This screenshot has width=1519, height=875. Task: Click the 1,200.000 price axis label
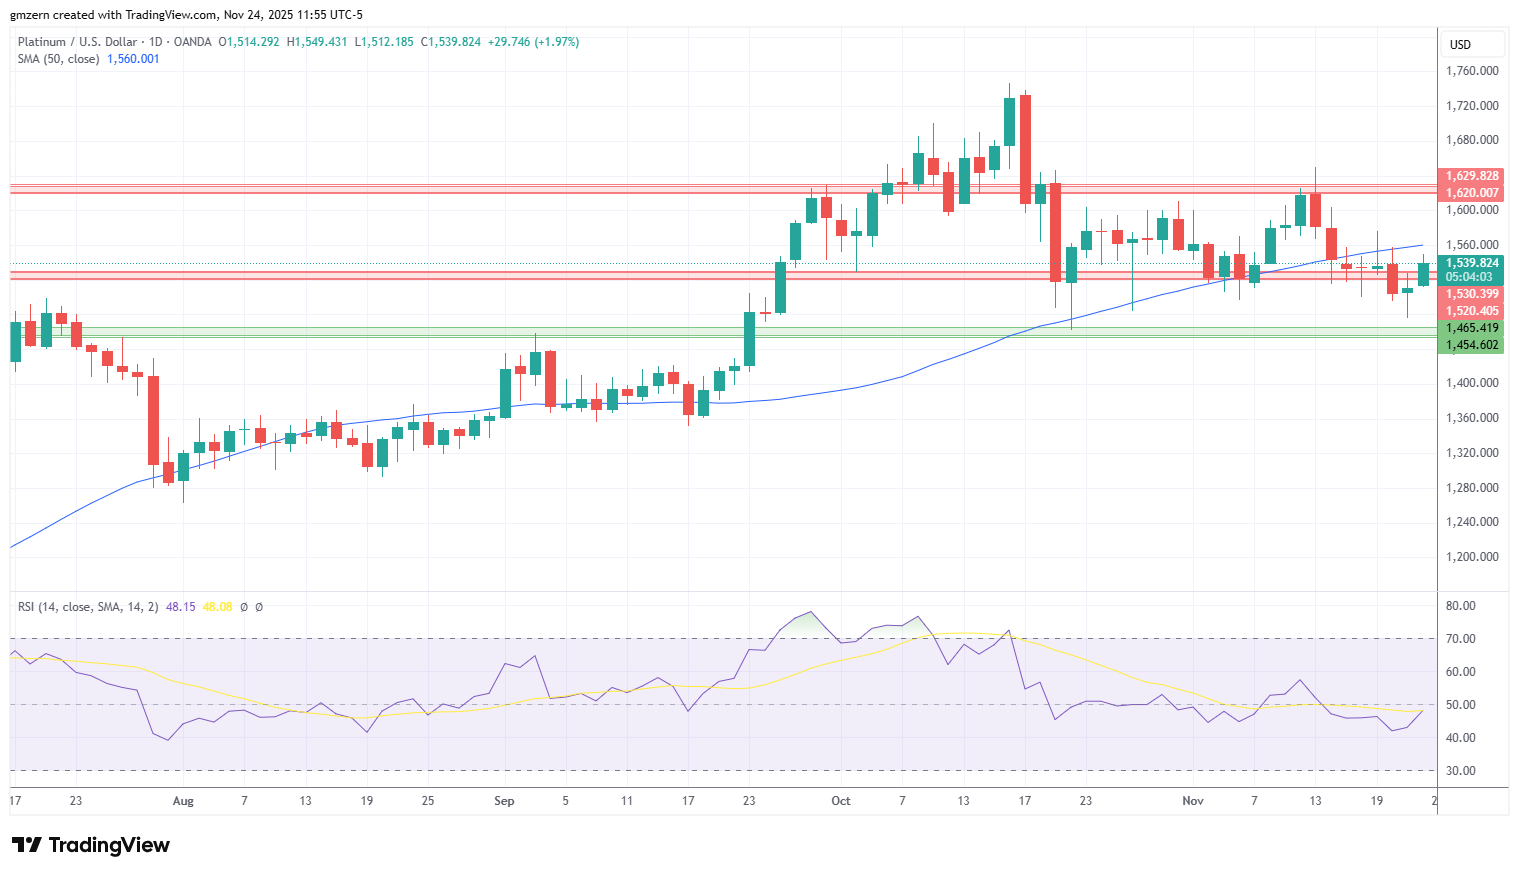1472,557
